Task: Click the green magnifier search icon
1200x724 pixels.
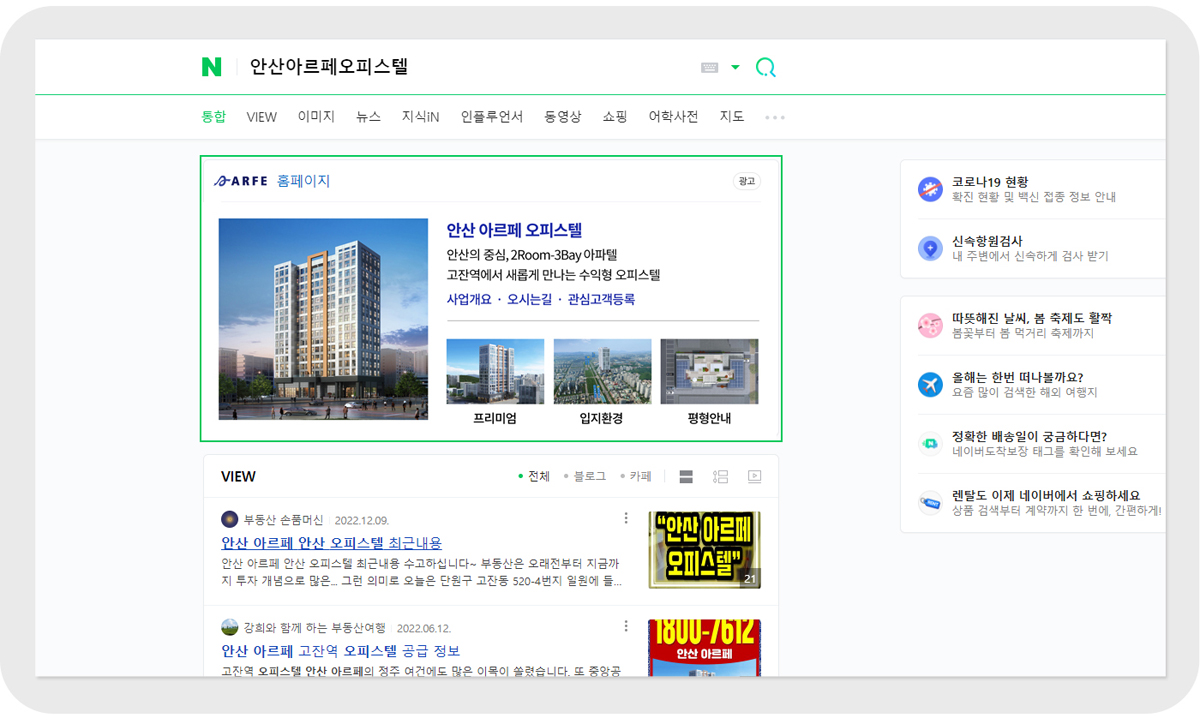Action: point(766,68)
